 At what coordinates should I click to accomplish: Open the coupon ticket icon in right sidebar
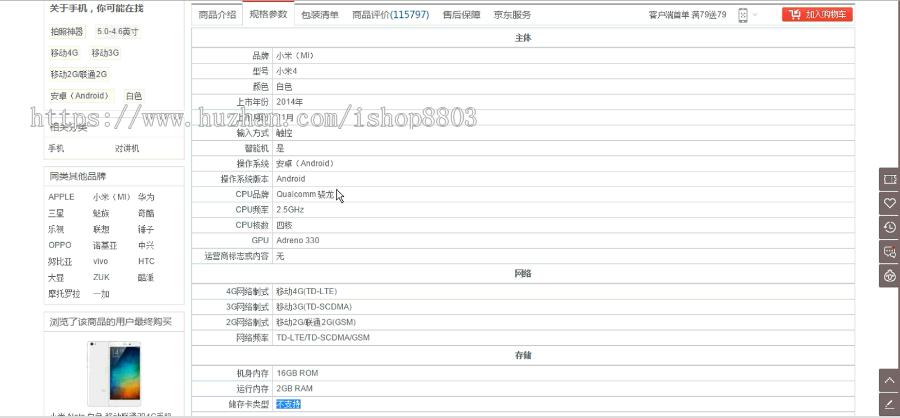[889, 180]
